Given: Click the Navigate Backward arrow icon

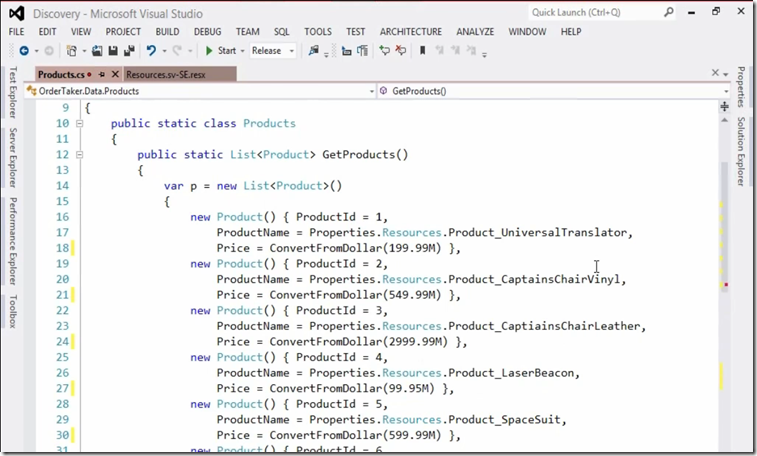Looking at the screenshot, I should pyautogui.click(x=24, y=51).
